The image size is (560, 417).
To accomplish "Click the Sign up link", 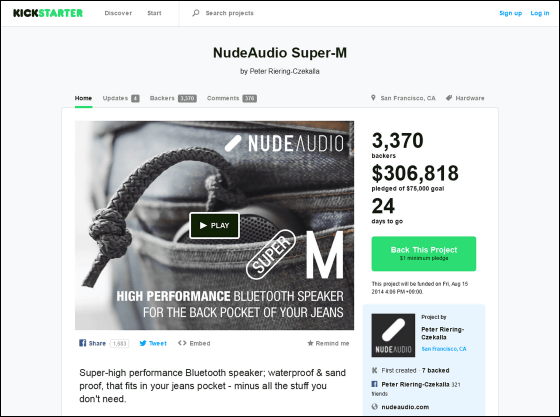I will coord(510,13).
